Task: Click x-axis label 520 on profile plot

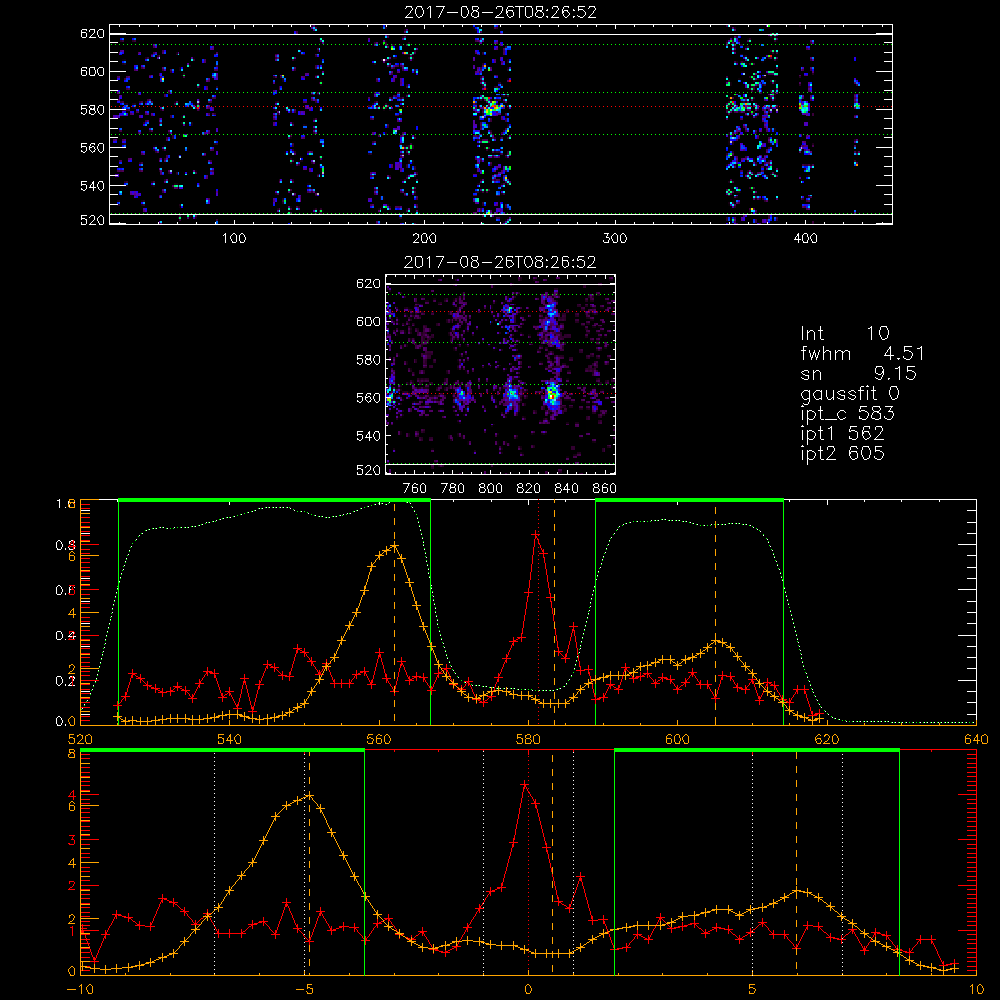Action: [x=80, y=740]
